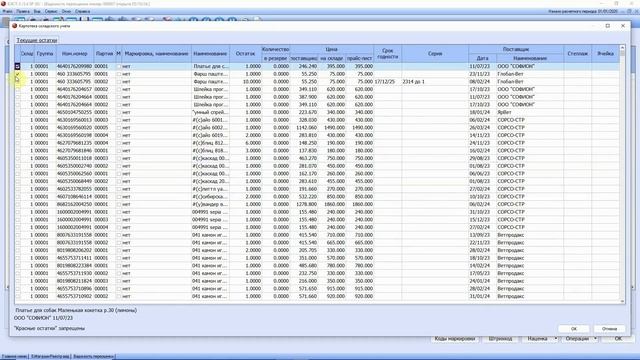This screenshot has width=640, height=360.
Task: Tick the selection checkbox of row 8682162004250
Action: [x=18, y=204]
